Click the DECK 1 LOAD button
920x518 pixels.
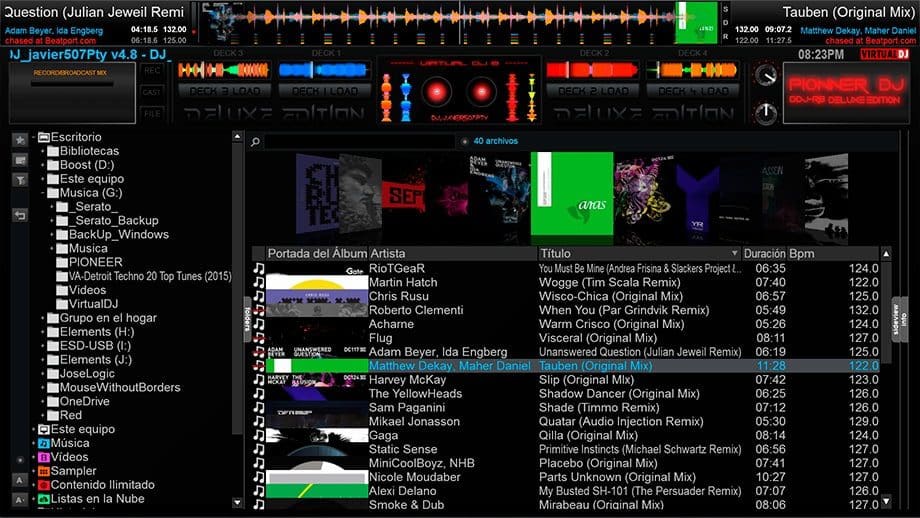coord(324,92)
